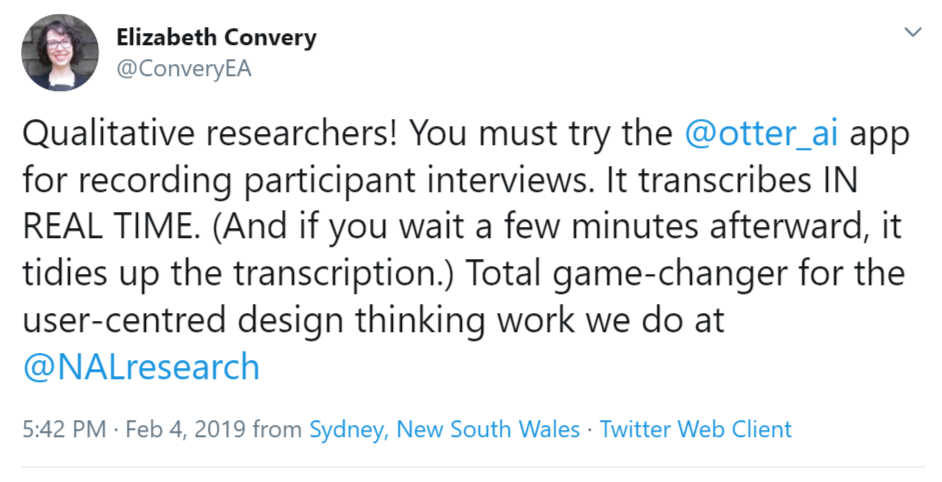Open the Sydney, New South Wales location link

click(445, 429)
